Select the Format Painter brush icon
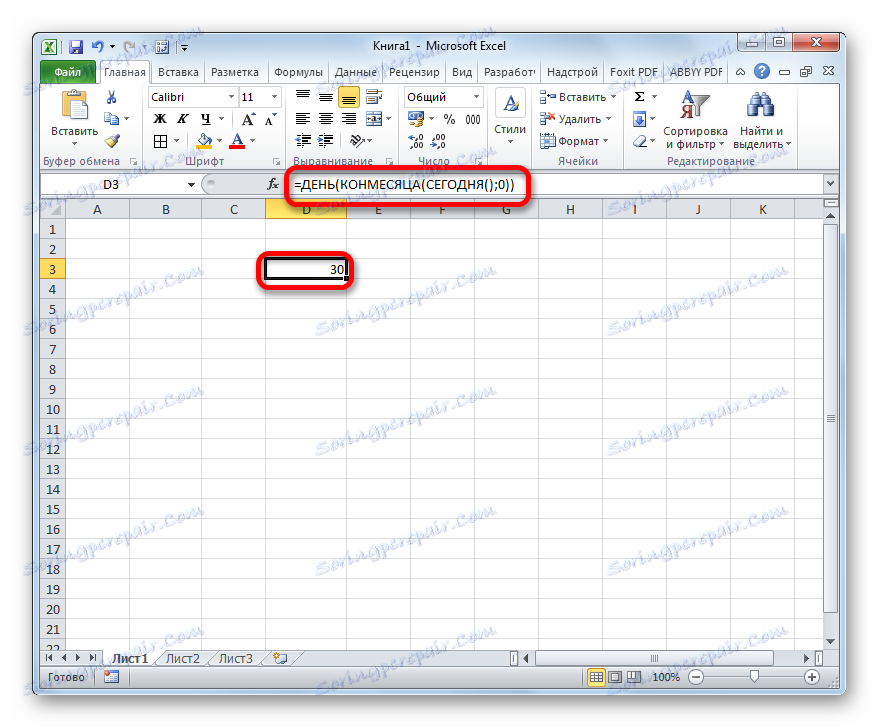879x728 pixels. [109, 140]
